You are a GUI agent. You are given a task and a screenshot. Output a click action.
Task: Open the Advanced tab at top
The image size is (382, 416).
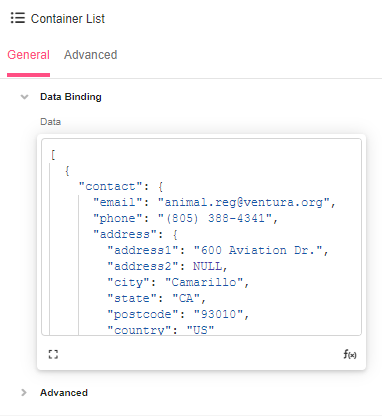[90, 55]
